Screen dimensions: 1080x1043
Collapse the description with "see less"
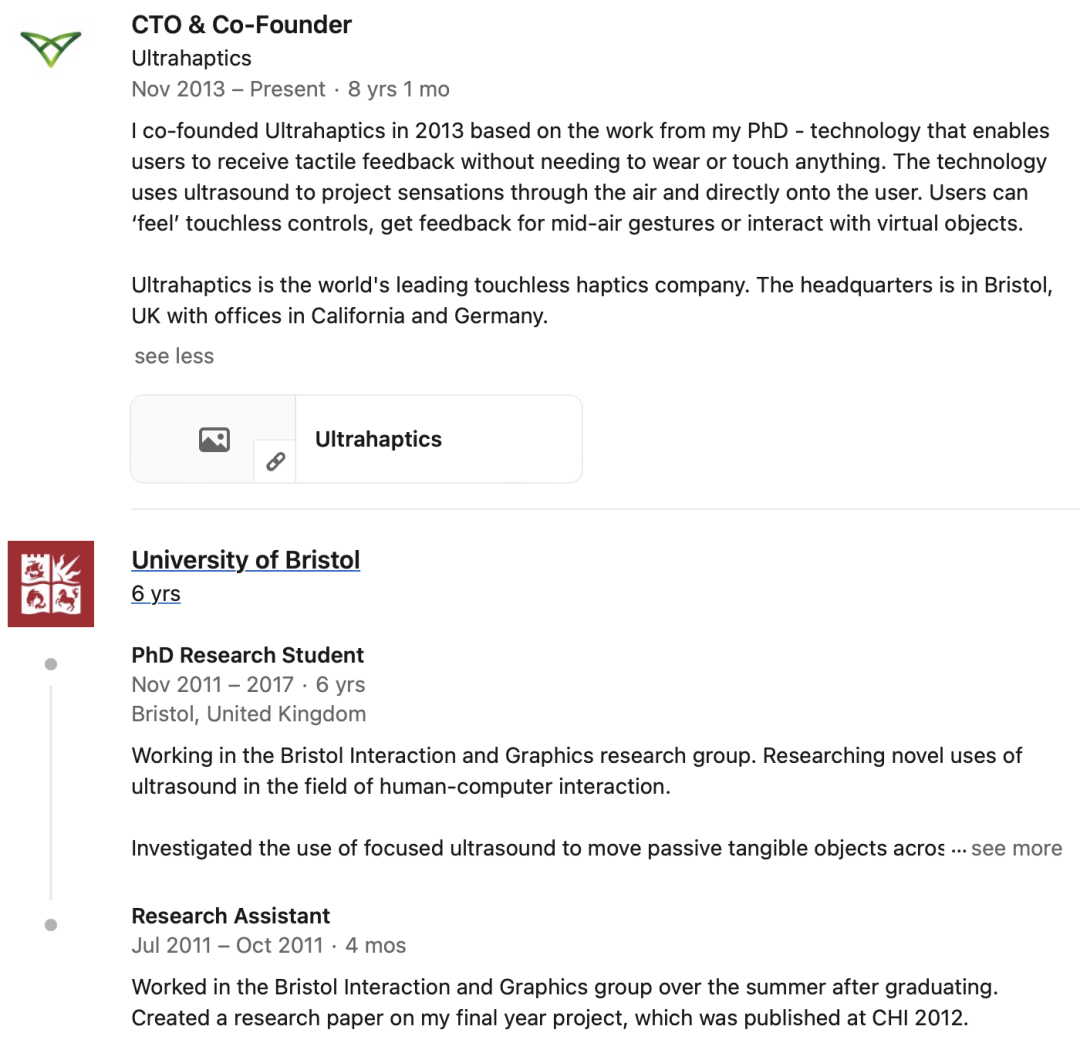(174, 356)
